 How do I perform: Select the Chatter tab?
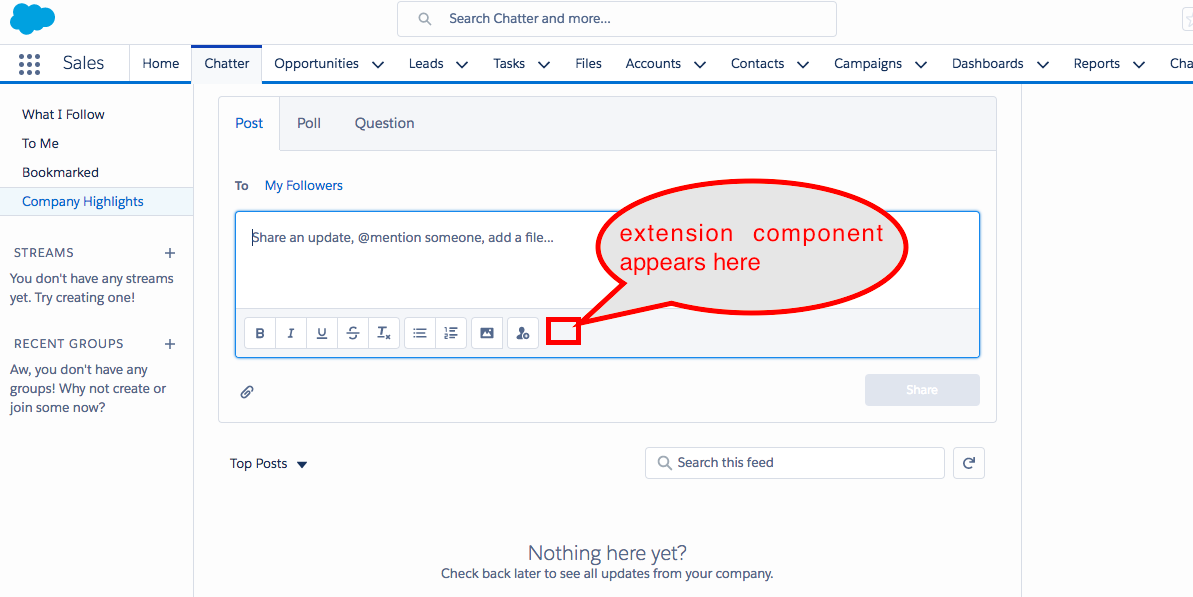(x=227, y=64)
